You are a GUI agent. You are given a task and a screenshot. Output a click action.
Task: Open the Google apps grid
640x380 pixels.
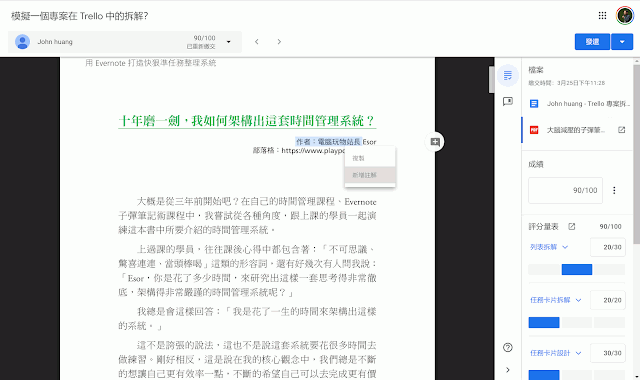(x=602, y=16)
